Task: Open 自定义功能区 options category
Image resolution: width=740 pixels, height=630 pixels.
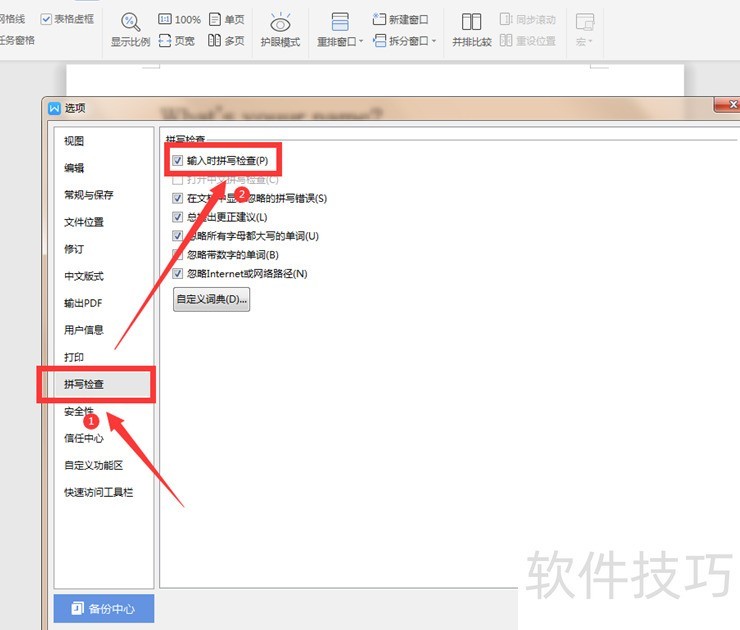Action: point(94,466)
